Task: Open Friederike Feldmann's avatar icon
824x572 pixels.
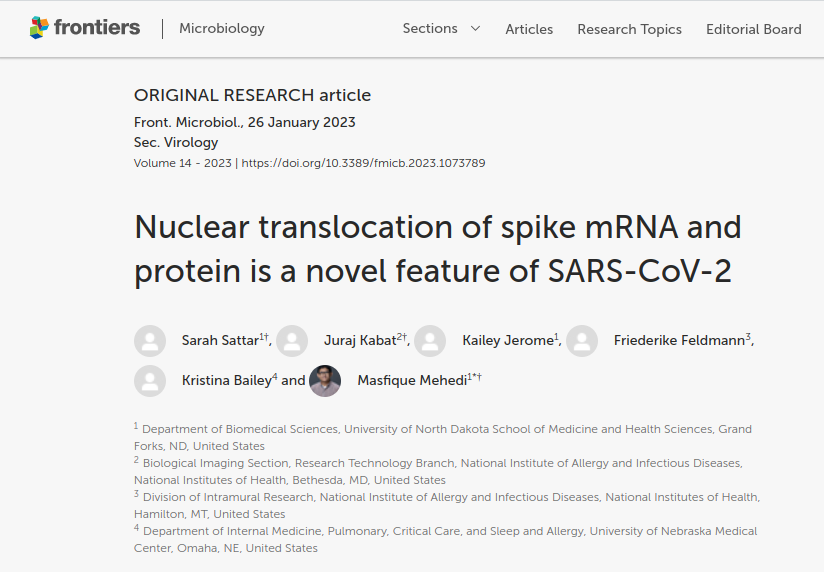Action: 582,341
